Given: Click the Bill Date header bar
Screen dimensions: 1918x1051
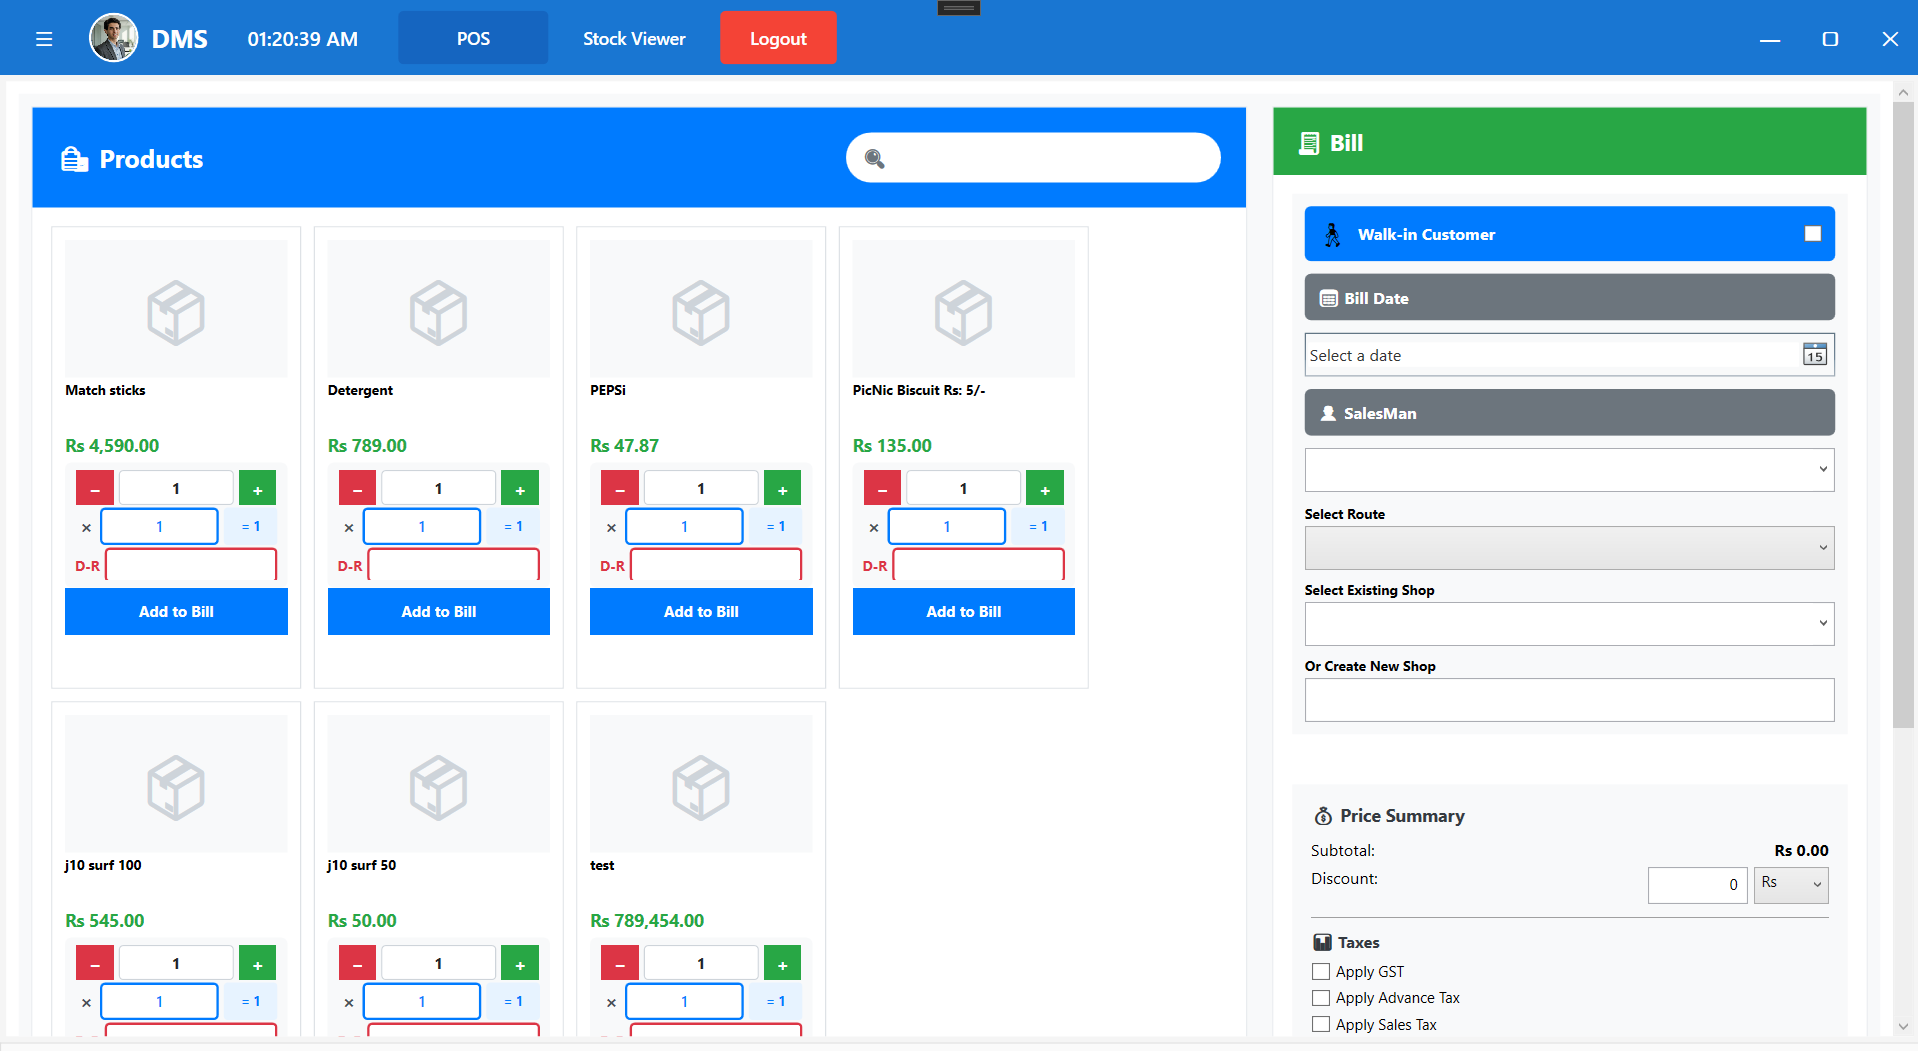Looking at the screenshot, I should (x=1569, y=297).
